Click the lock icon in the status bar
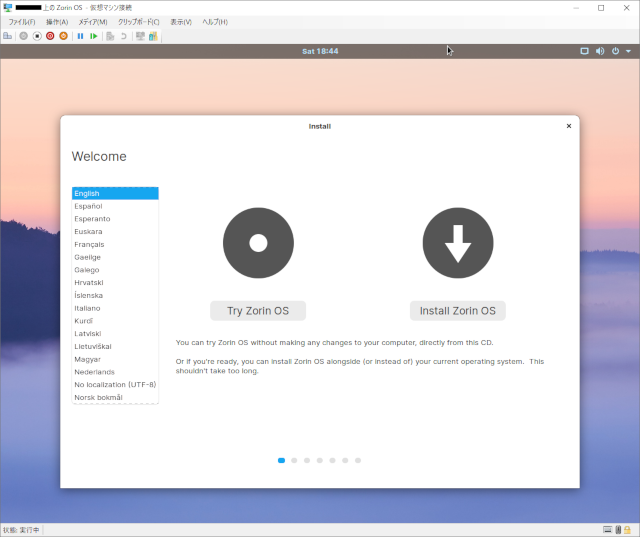 (627, 530)
